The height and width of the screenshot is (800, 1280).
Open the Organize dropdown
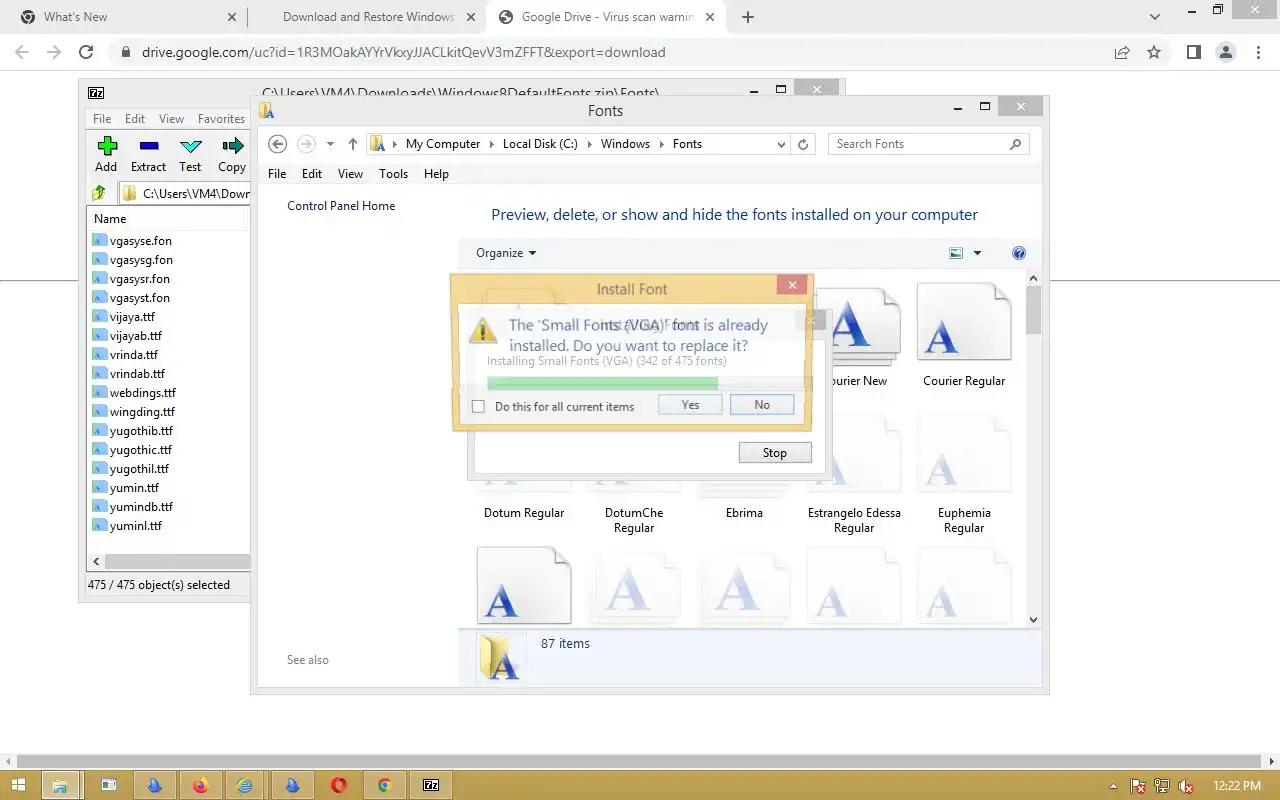[x=506, y=253]
